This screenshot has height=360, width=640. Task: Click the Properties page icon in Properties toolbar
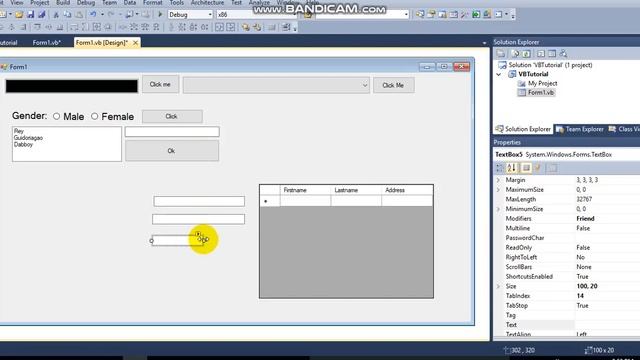coord(526,168)
